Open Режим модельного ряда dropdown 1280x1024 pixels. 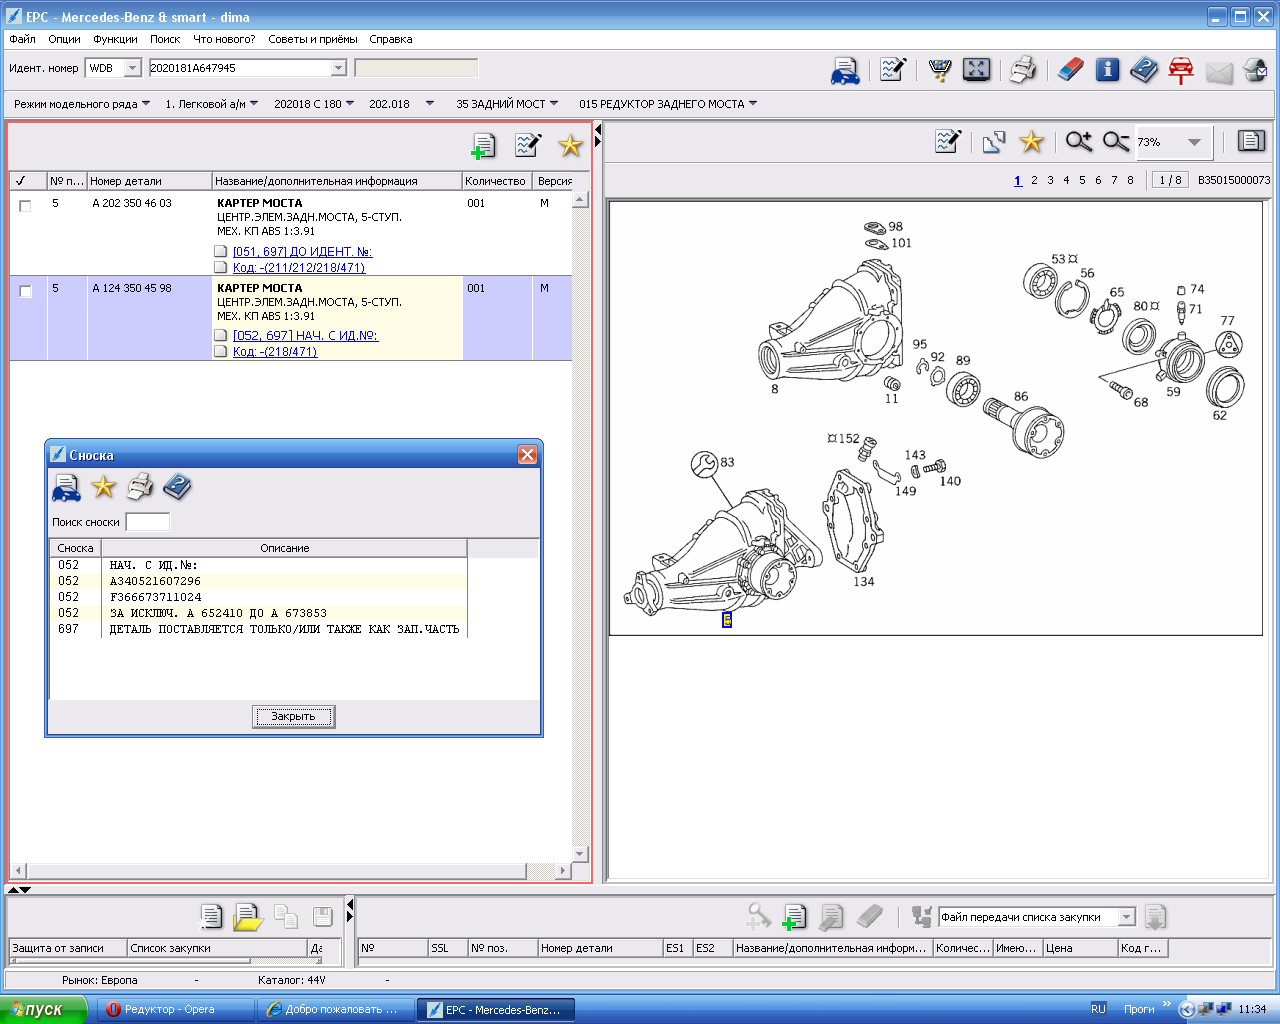82,104
